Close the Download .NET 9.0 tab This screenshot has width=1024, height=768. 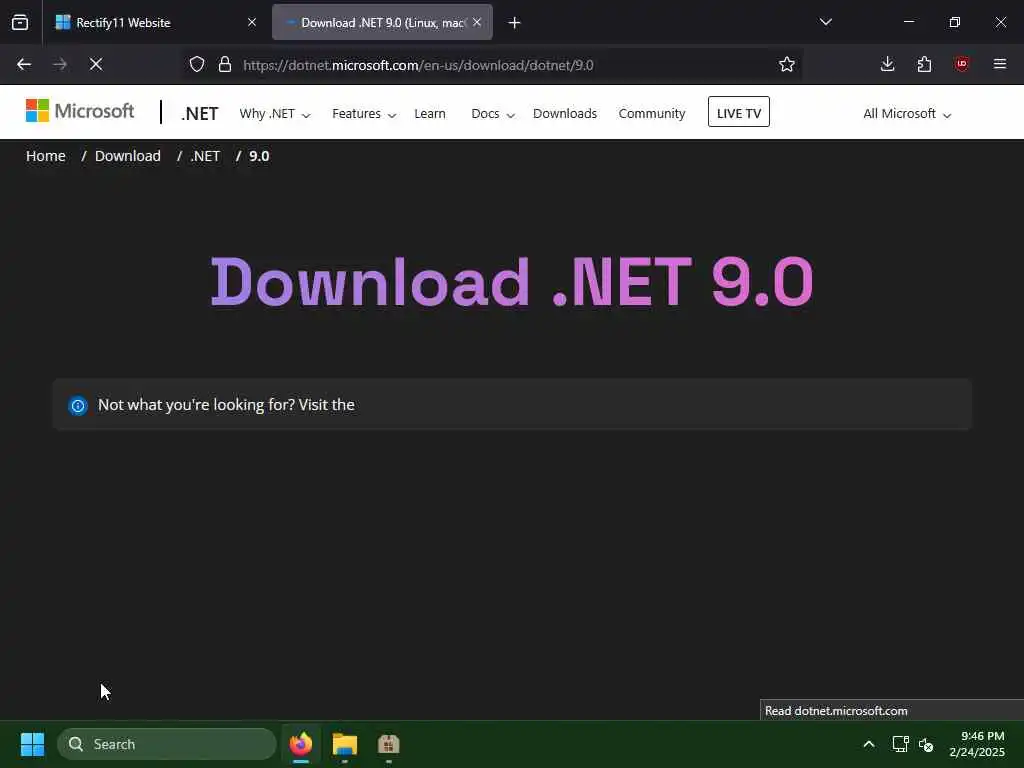tap(477, 22)
